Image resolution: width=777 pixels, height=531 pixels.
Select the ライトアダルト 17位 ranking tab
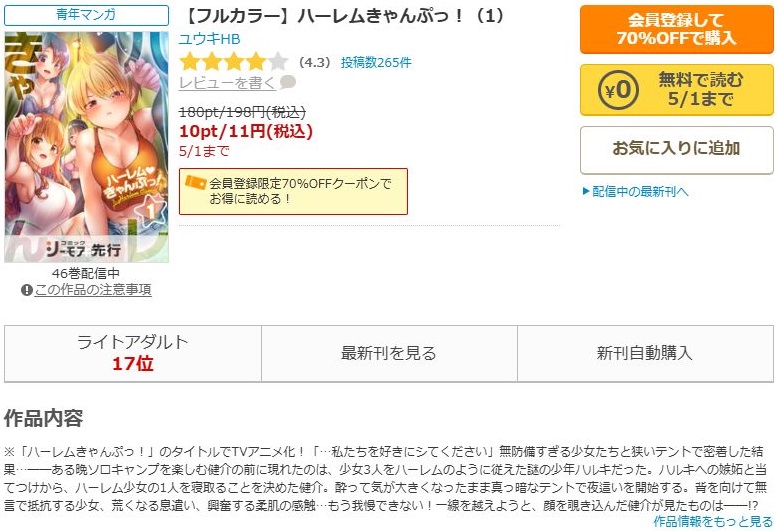coord(133,354)
